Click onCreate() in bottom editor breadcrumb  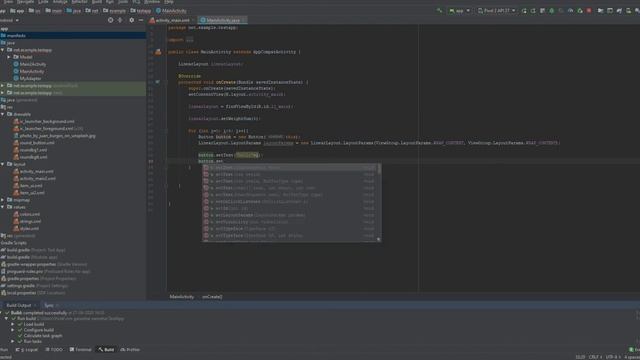(x=212, y=297)
